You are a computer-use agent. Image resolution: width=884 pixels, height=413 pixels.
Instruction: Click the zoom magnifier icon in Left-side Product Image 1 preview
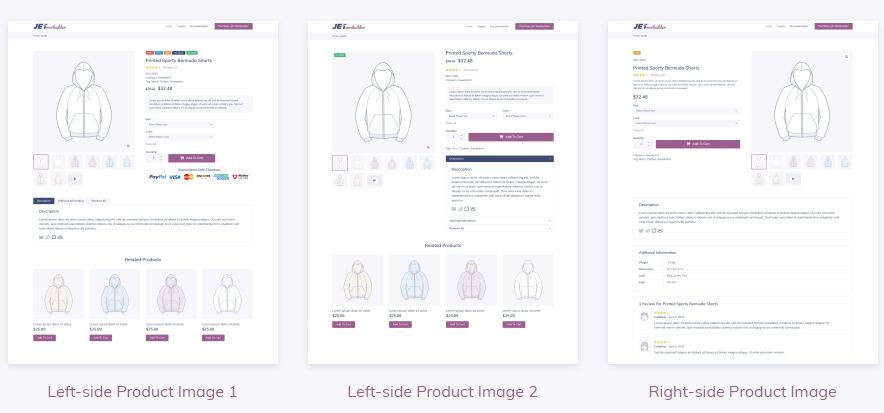click(129, 146)
